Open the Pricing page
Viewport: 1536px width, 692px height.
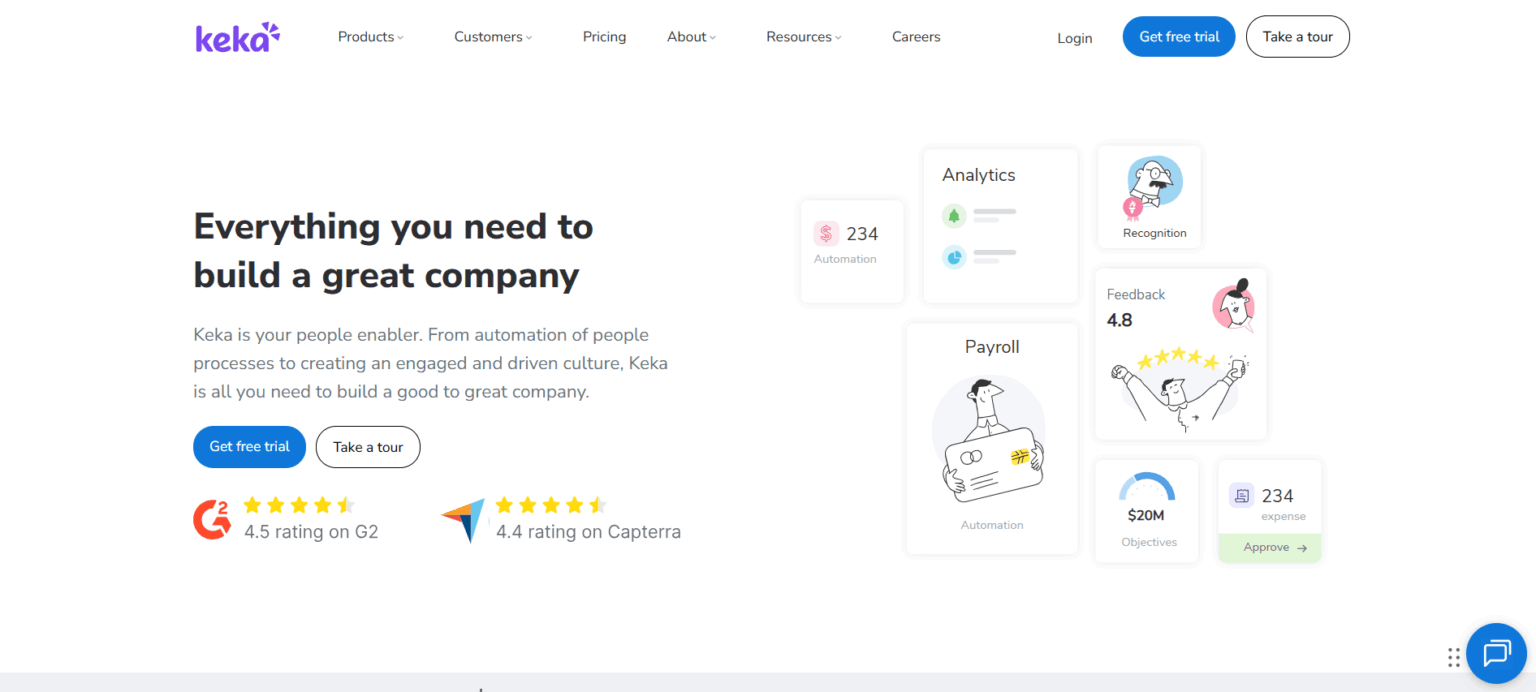[x=604, y=37]
